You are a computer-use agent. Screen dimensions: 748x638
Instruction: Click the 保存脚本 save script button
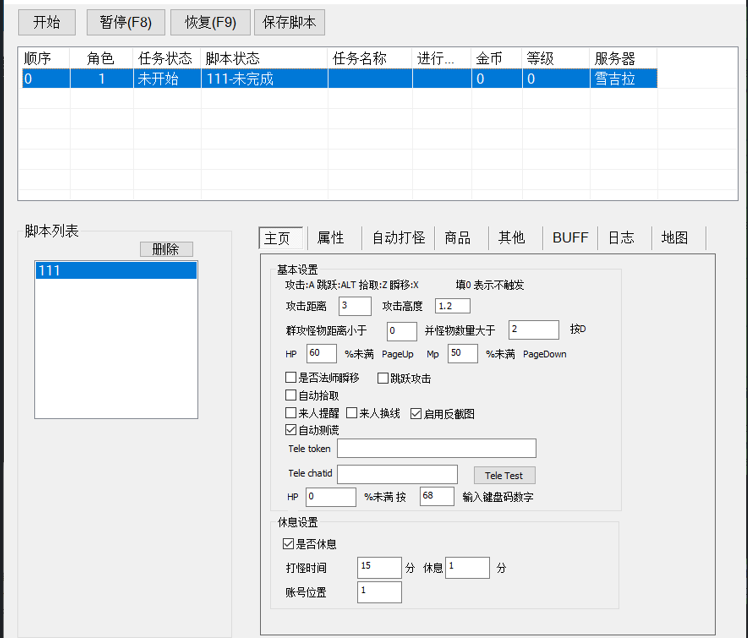[x=289, y=22]
